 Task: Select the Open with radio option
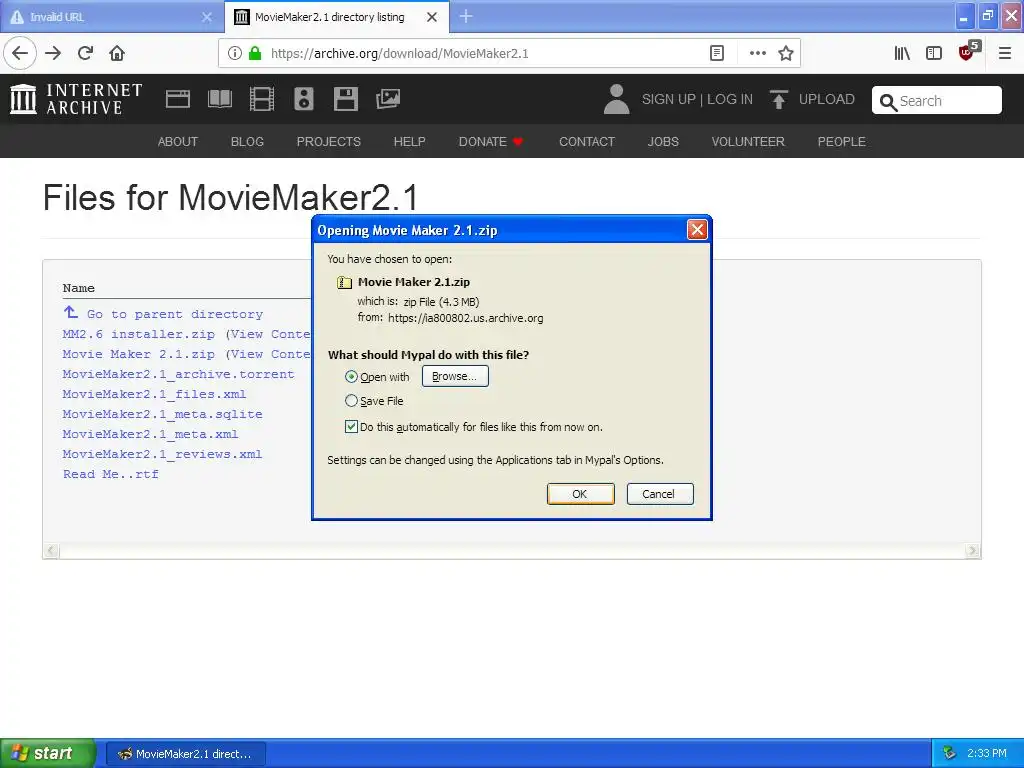351,377
